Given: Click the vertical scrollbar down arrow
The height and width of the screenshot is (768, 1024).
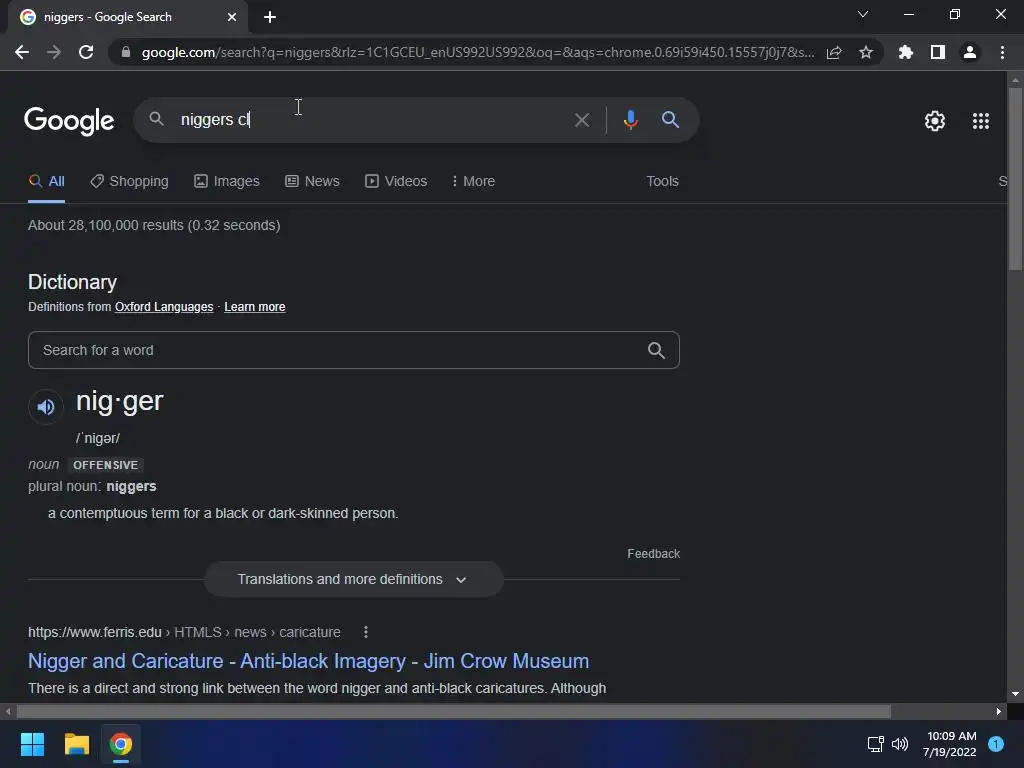Looking at the screenshot, I should [x=1015, y=694].
